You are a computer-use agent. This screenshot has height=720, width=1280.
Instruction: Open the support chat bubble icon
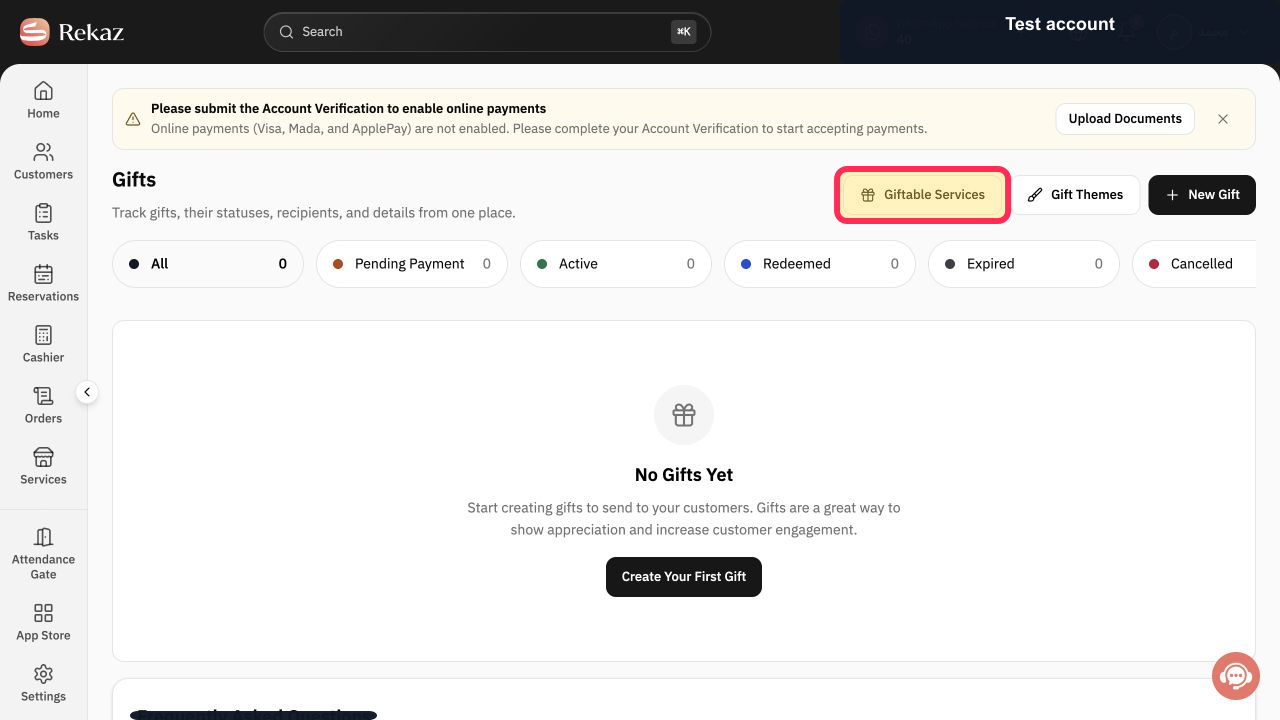click(x=1236, y=676)
